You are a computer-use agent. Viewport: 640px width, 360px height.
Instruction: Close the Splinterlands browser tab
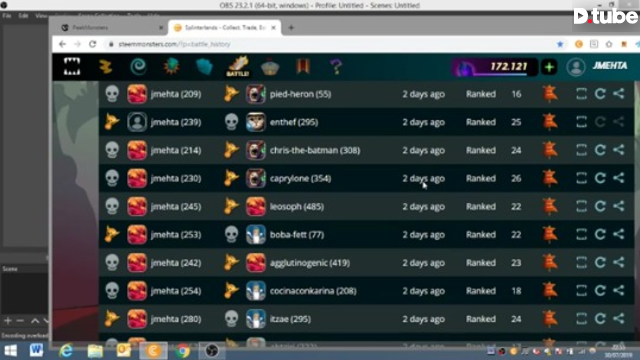pyautogui.click(x=273, y=28)
